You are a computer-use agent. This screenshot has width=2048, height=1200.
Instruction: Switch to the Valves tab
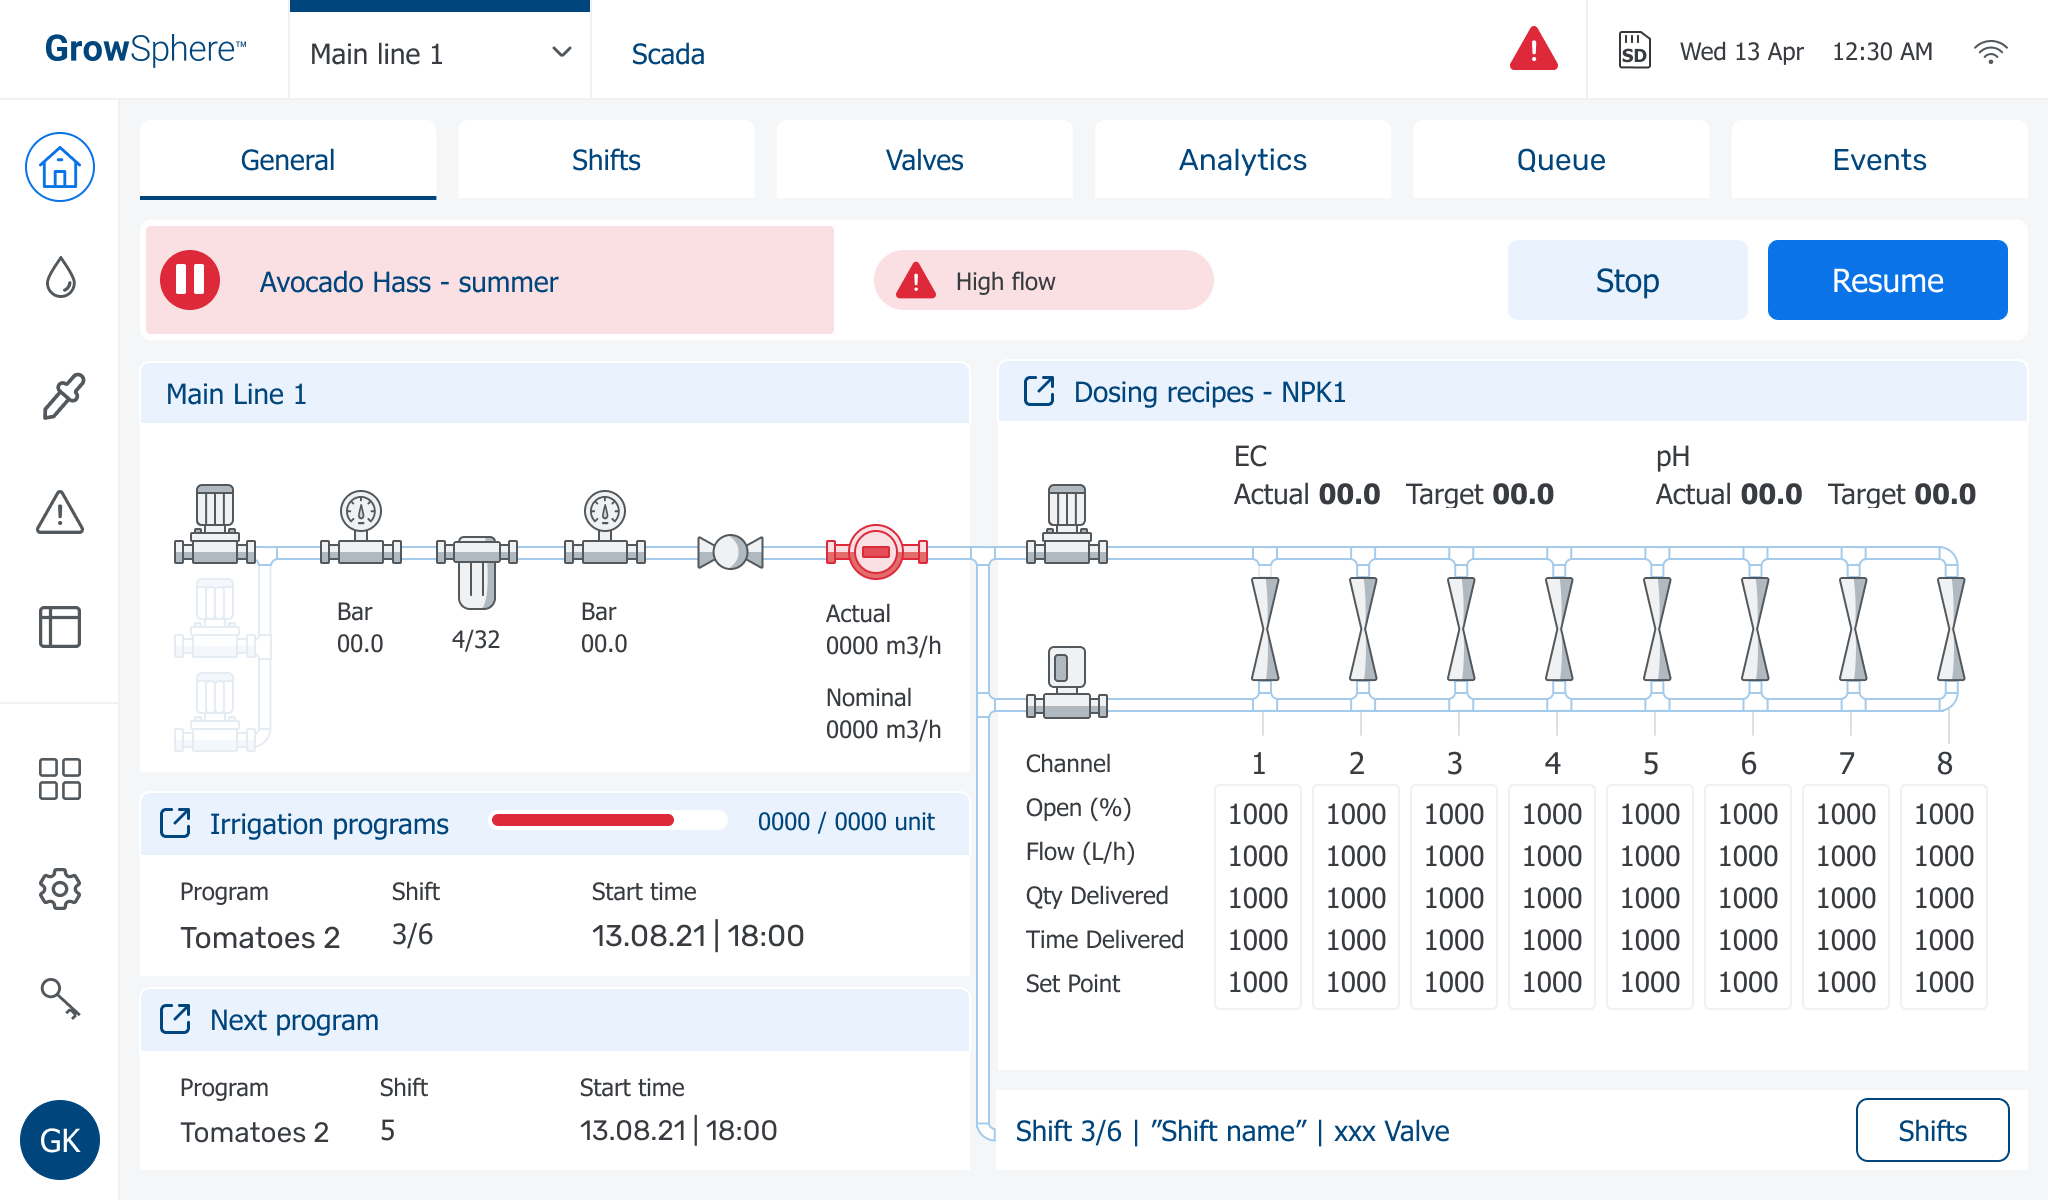point(924,160)
